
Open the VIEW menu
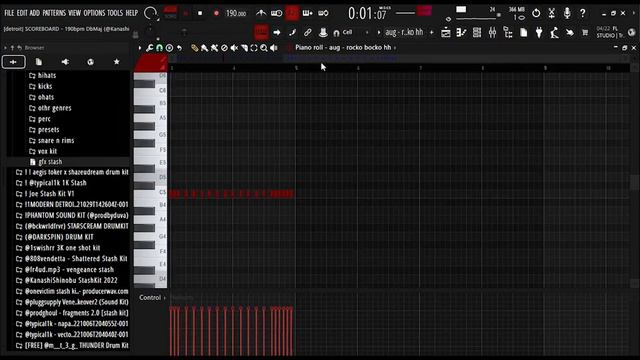click(x=74, y=13)
